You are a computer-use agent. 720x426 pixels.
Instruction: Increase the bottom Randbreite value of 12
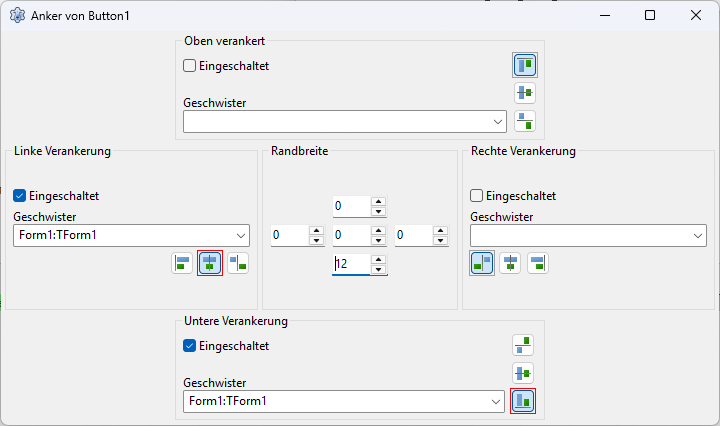coord(378,260)
